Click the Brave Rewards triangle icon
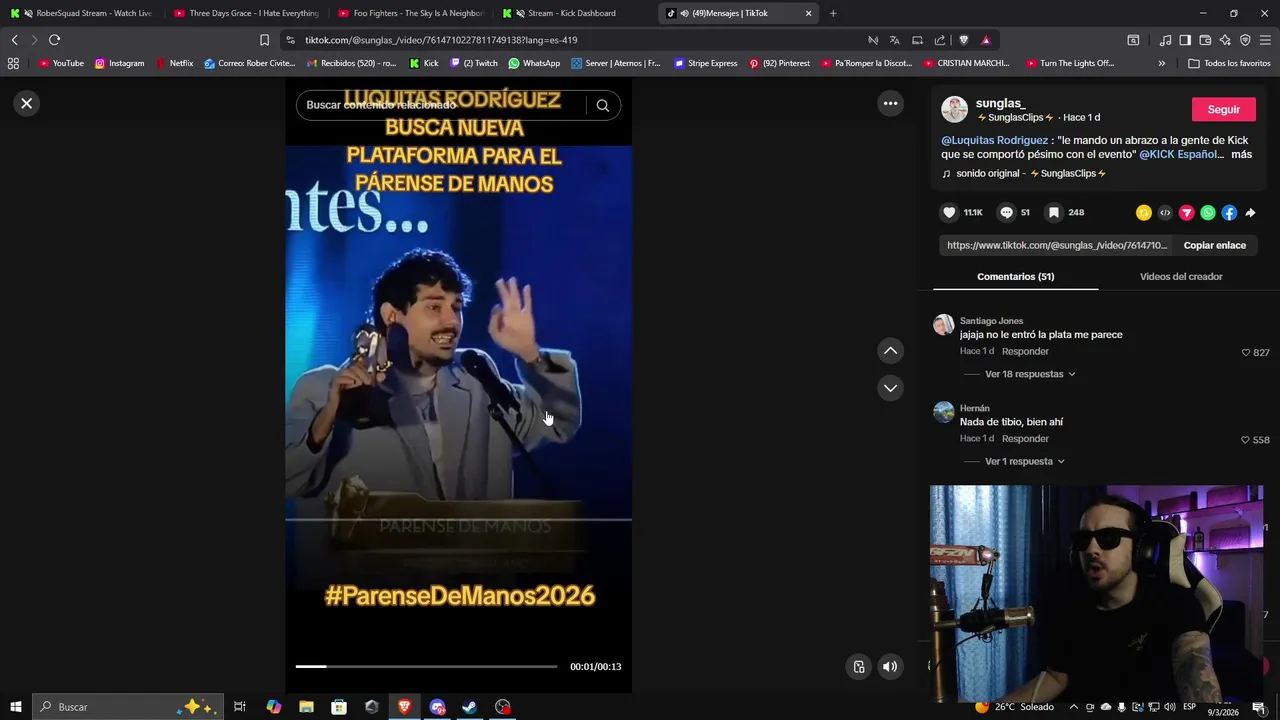Viewport: 1280px width, 720px height. coord(986,40)
